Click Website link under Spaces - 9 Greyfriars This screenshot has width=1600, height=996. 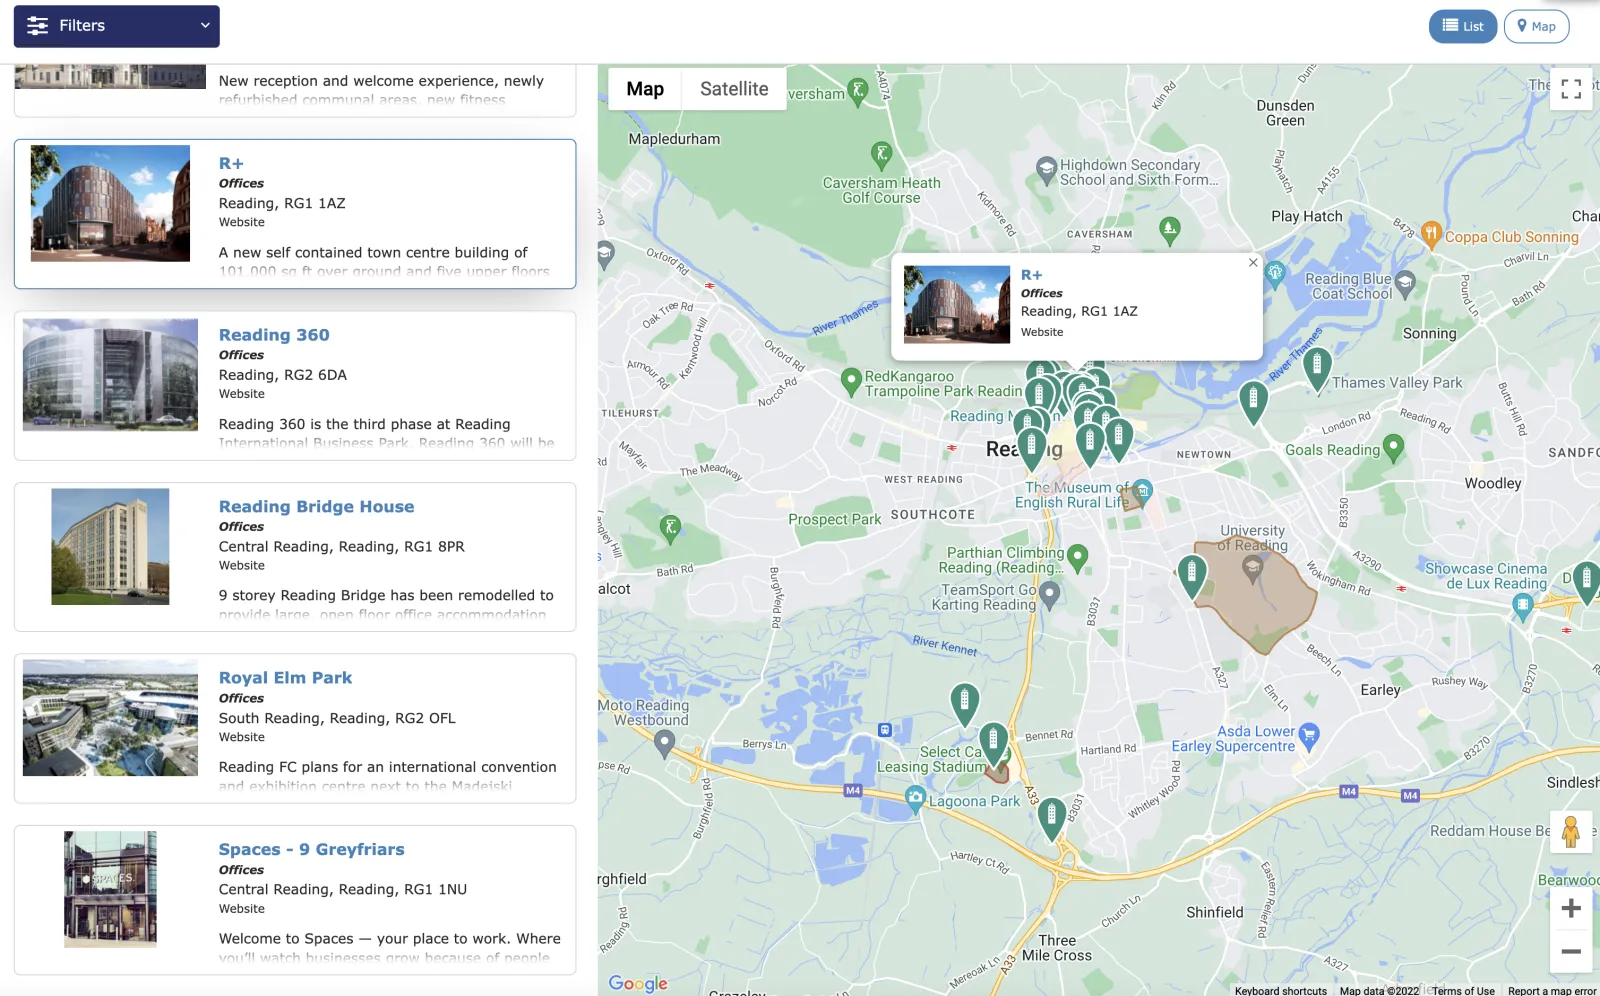pos(242,909)
